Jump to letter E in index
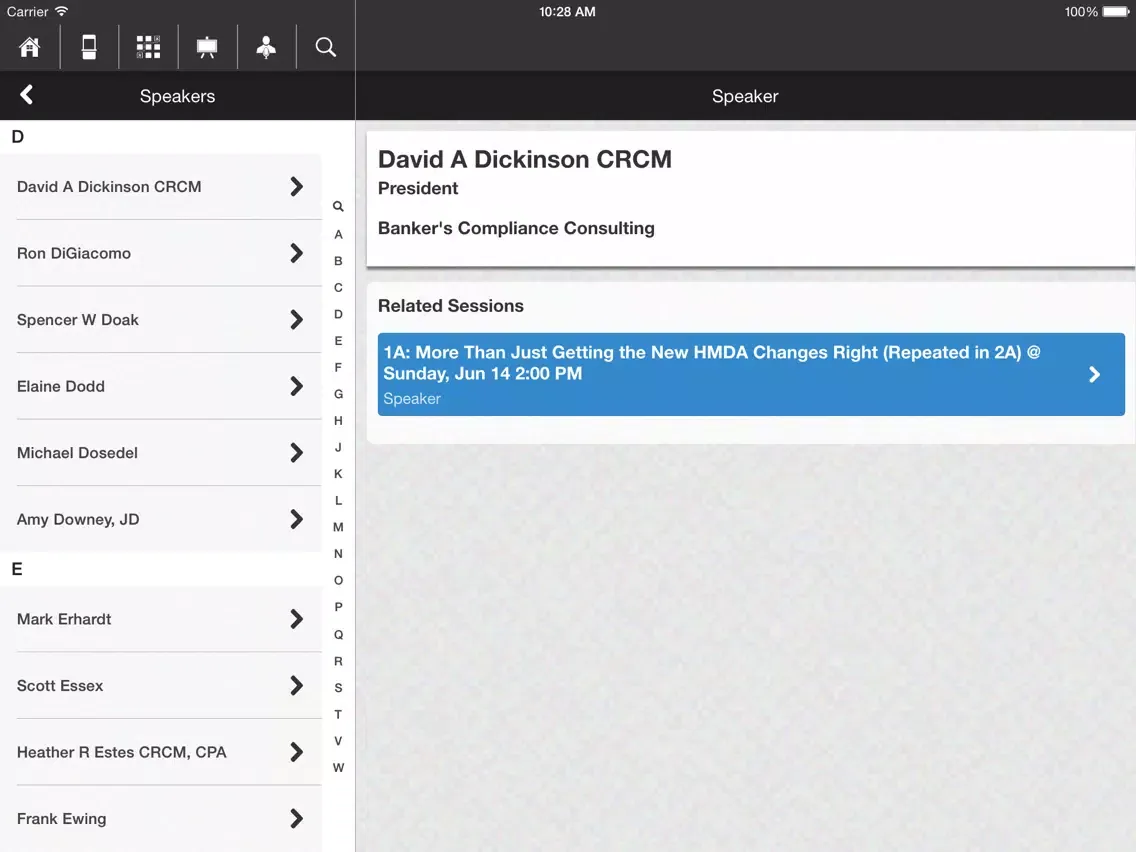1136x852 pixels. point(338,341)
